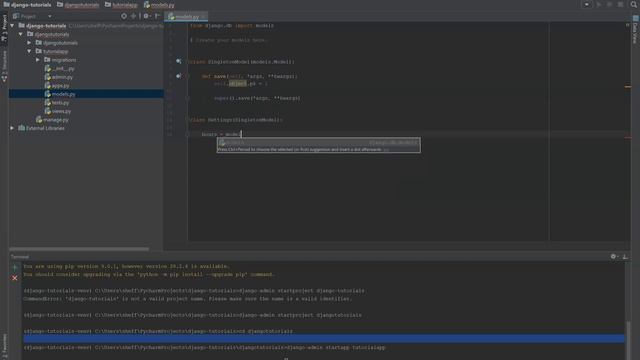640x360 pixels.
Task: Open the Structure tool window side tab
Action: (4, 66)
